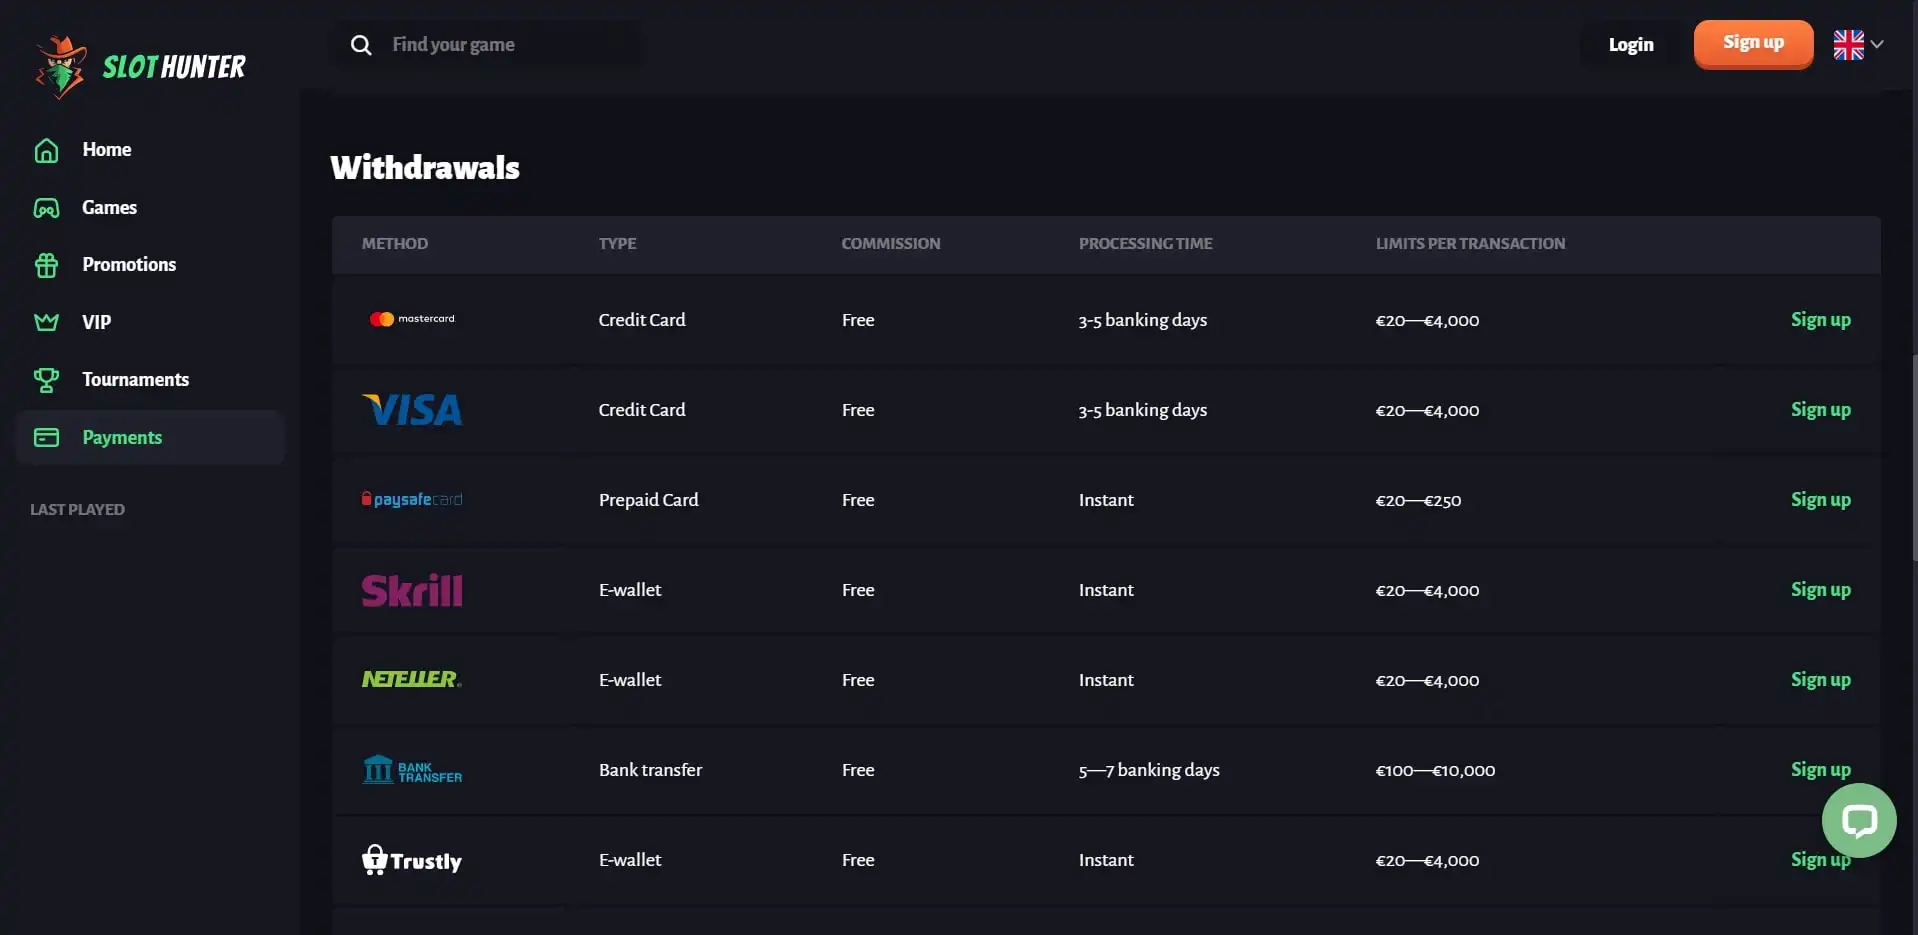Viewport: 1918px width, 935px height.
Task: Click the Promotions gift icon
Action: tap(46, 265)
